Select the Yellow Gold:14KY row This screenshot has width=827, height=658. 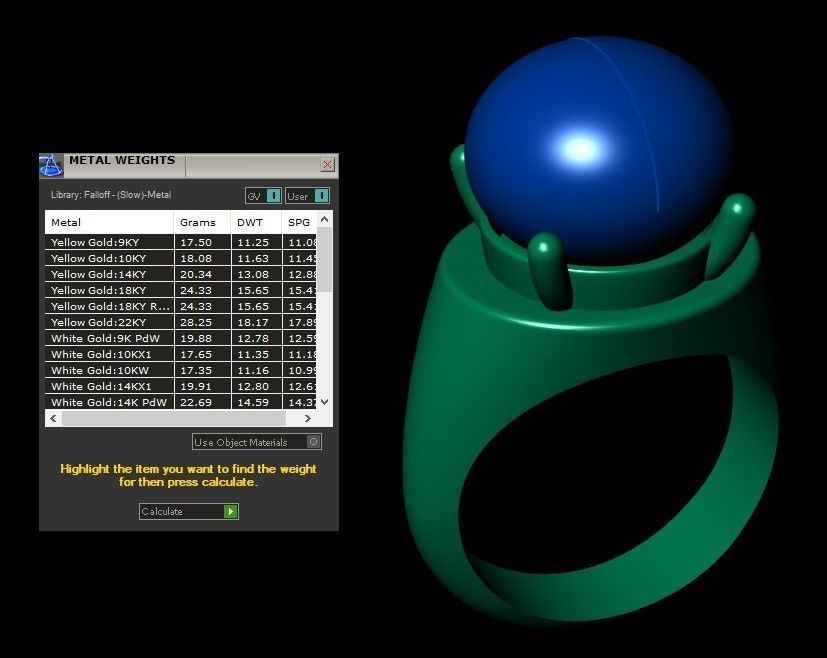point(181,274)
